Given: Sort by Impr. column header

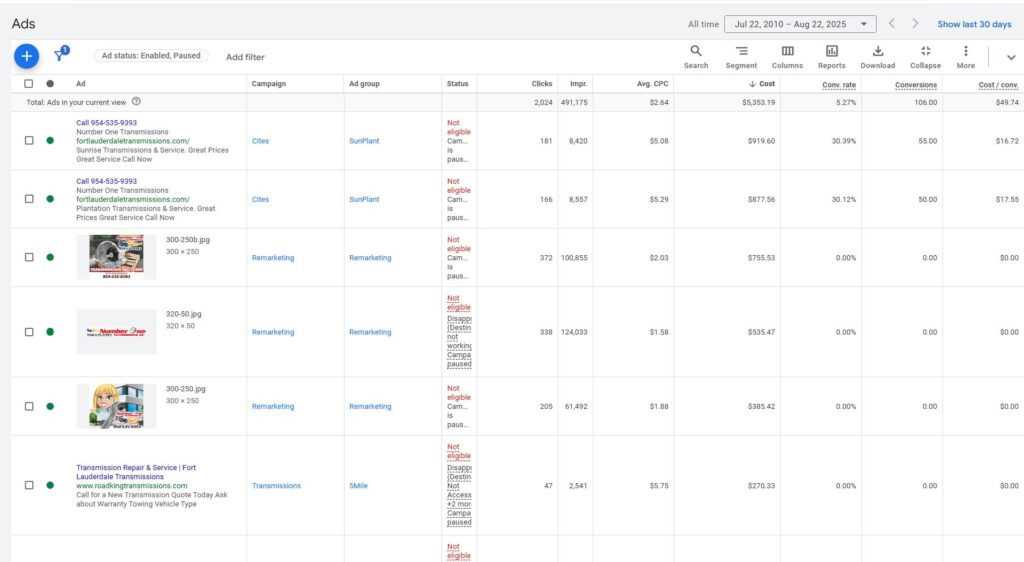Looking at the screenshot, I should [578, 84].
